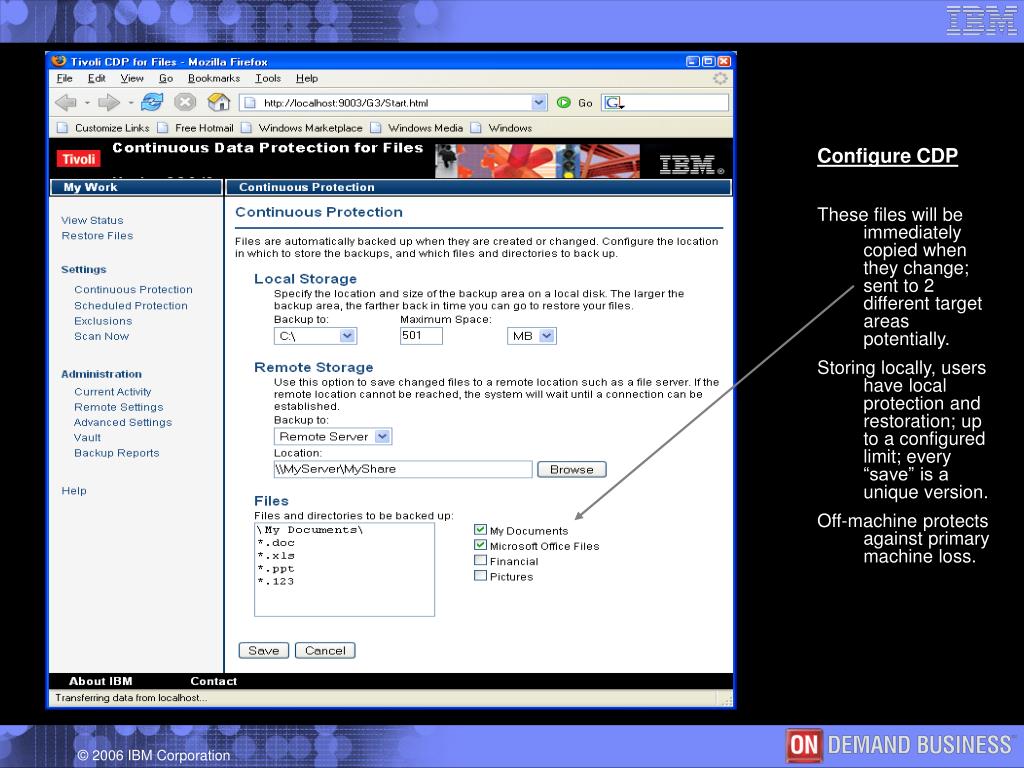Open the Restore Files link

click(97, 236)
